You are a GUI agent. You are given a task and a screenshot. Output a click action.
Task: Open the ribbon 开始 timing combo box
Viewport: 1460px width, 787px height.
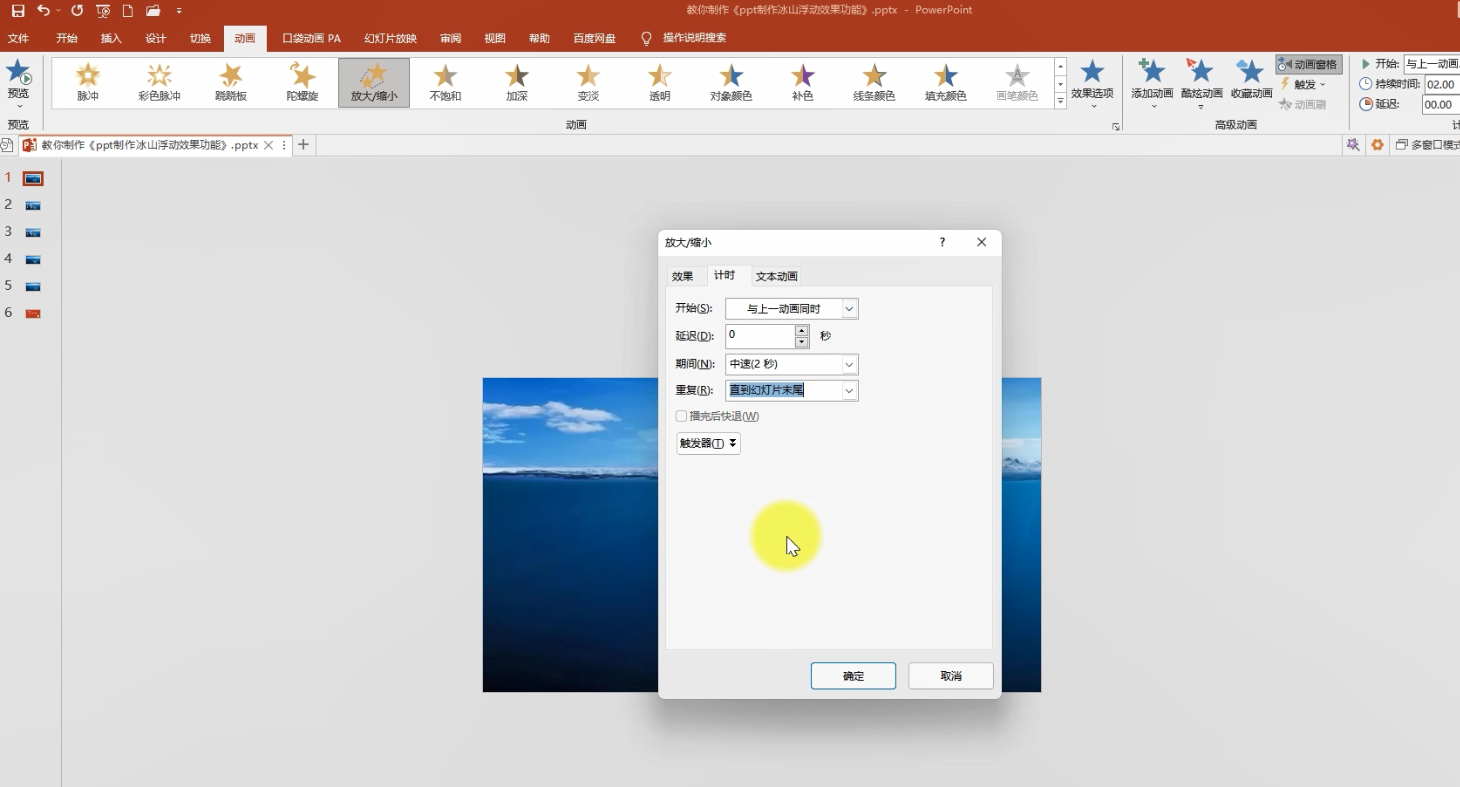click(1431, 64)
